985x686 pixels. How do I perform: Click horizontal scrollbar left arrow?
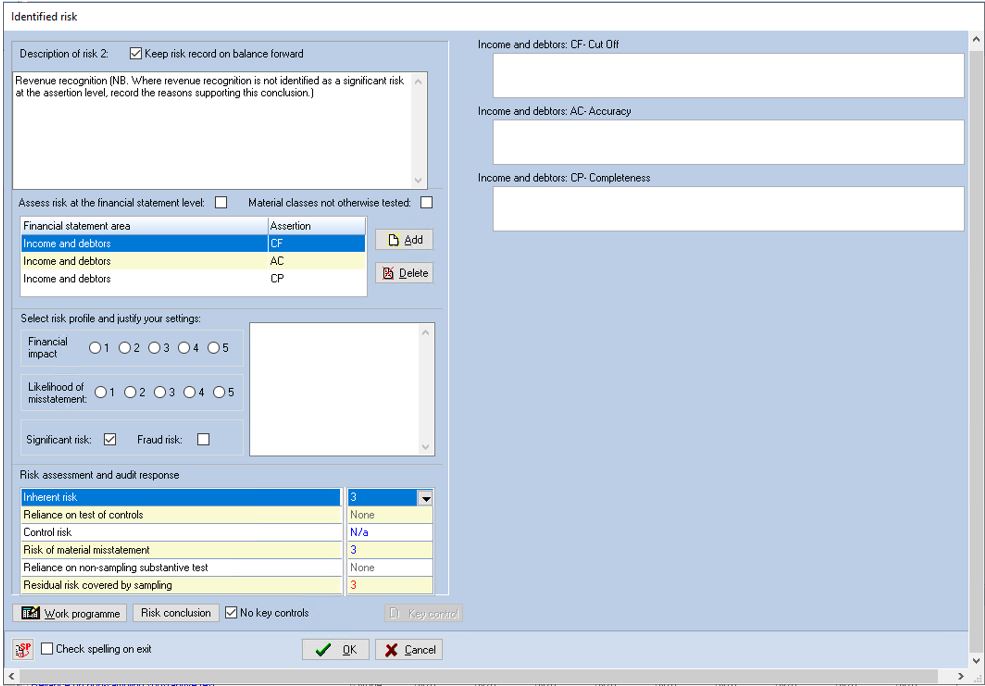(11, 676)
